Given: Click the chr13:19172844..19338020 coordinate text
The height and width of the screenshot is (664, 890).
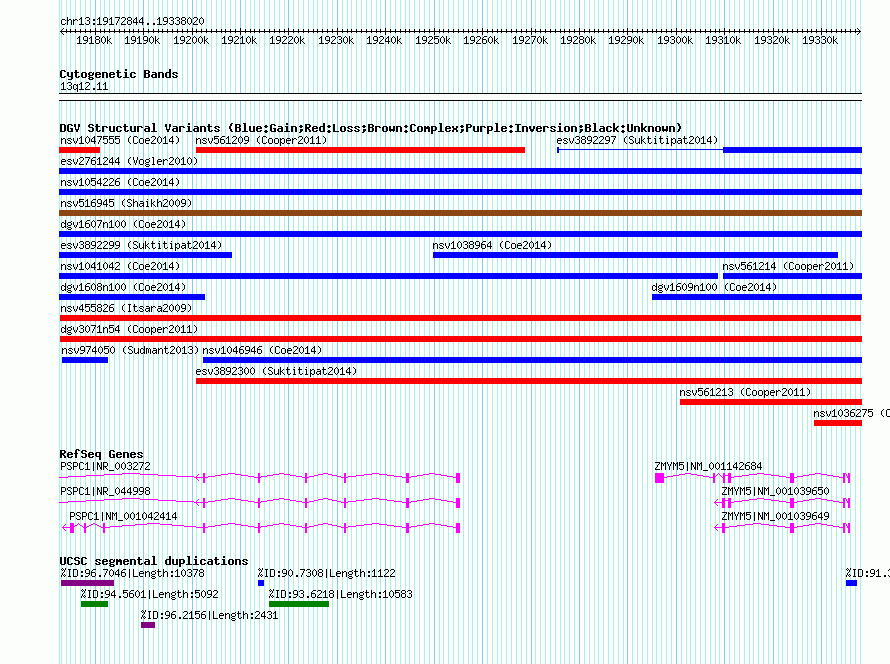Looking at the screenshot, I should pos(132,21).
